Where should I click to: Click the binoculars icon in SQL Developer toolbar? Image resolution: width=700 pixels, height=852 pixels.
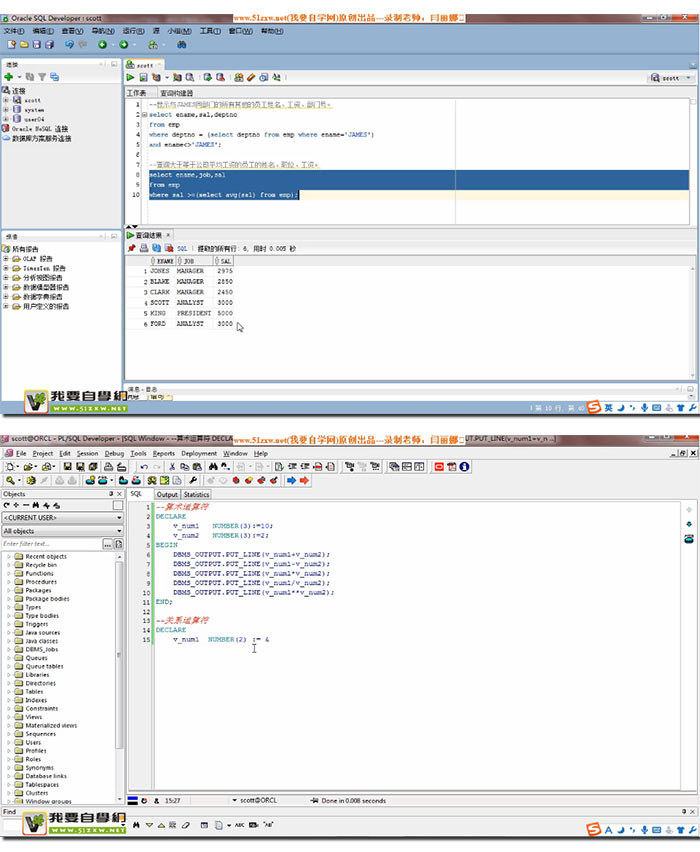coord(182,45)
